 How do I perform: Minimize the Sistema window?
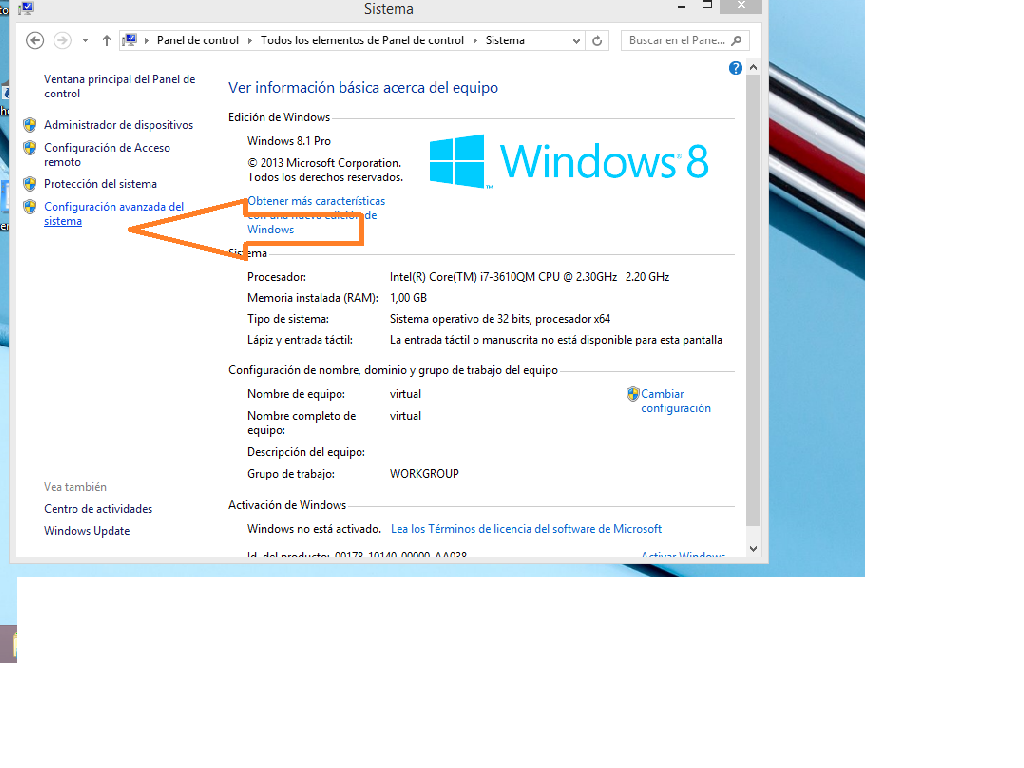681,7
